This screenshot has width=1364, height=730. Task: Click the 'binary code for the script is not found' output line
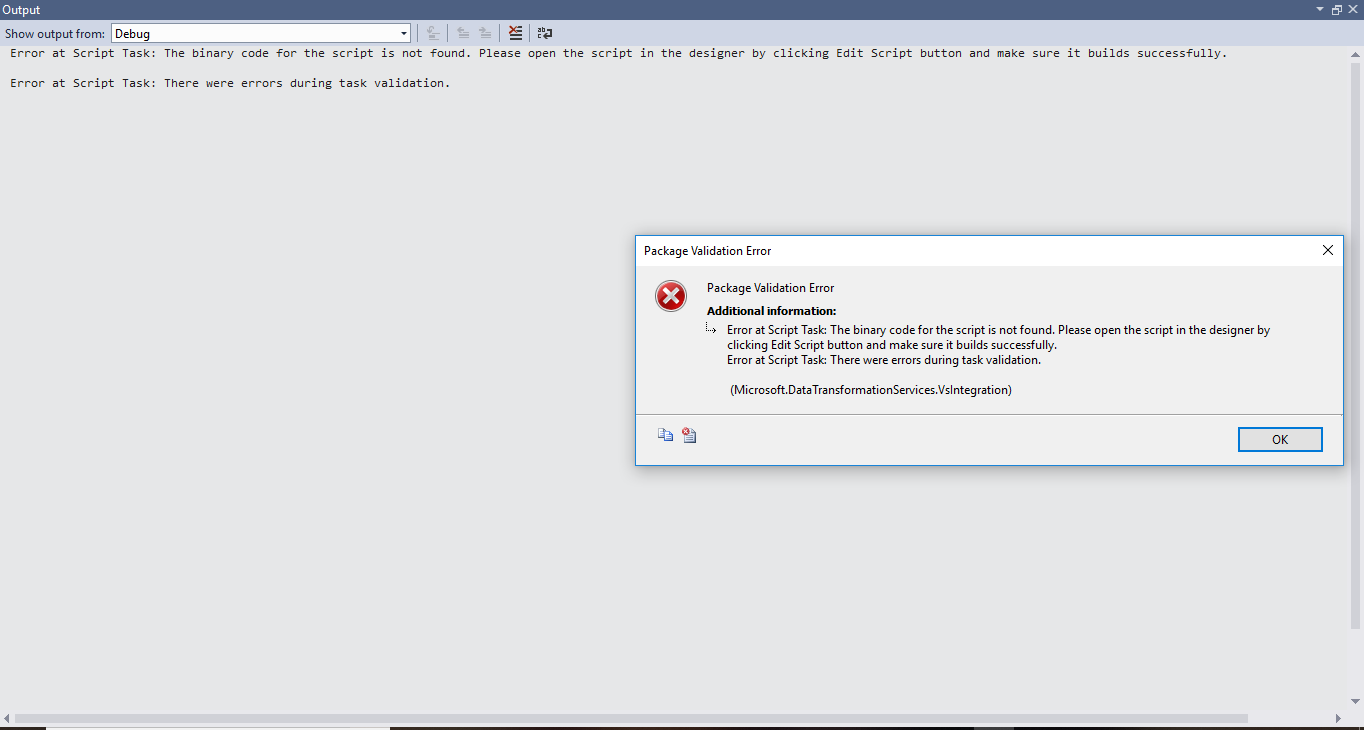click(619, 53)
